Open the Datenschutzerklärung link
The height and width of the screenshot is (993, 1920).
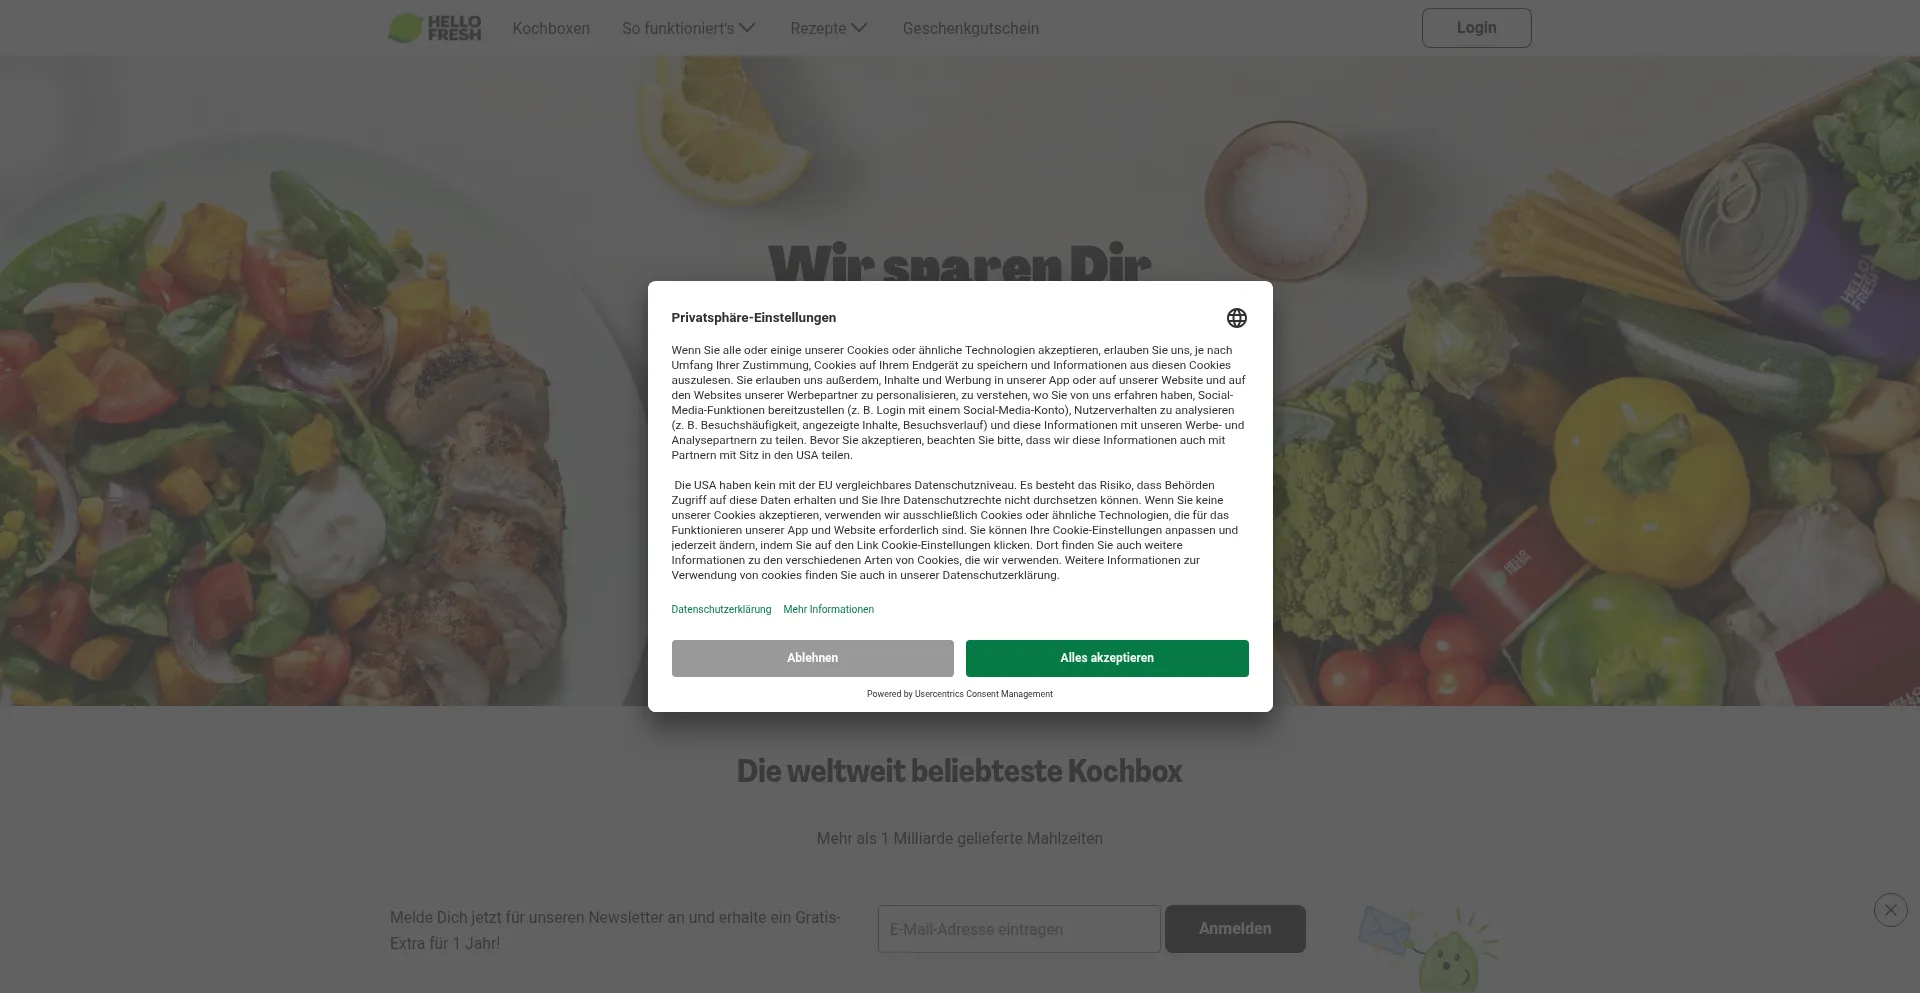click(721, 609)
